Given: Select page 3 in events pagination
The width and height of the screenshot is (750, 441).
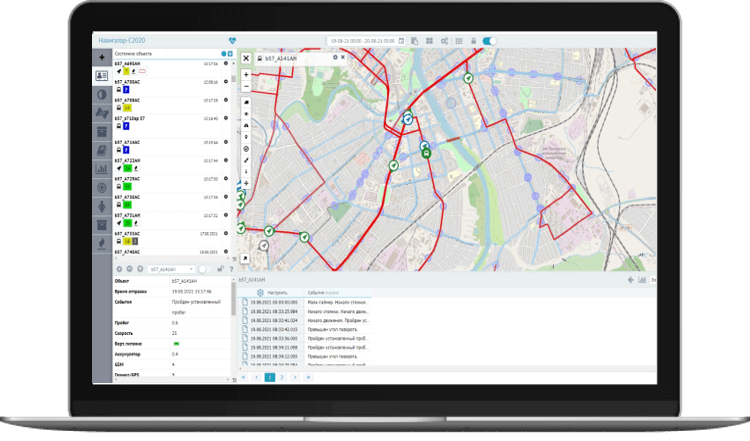Looking at the screenshot, I should pyautogui.click(x=295, y=377).
